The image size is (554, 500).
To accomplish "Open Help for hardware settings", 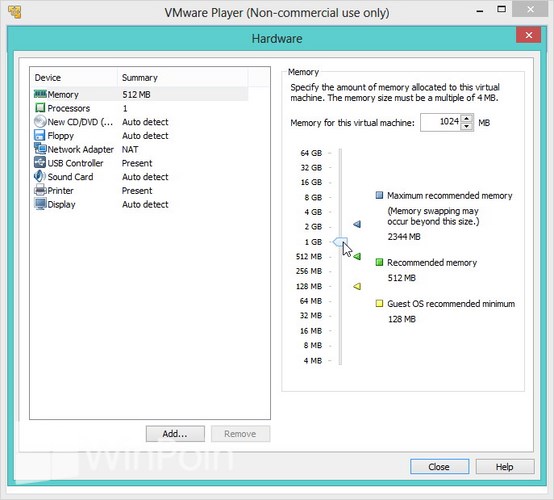I will point(505,467).
